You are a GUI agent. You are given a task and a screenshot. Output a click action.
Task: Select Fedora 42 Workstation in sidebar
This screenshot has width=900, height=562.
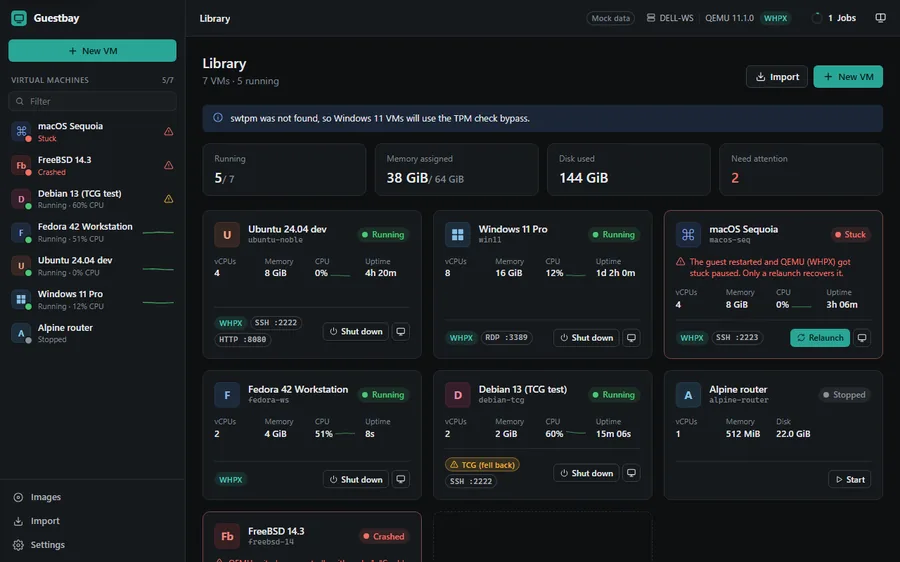pyautogui.click(x=92, y=232)
